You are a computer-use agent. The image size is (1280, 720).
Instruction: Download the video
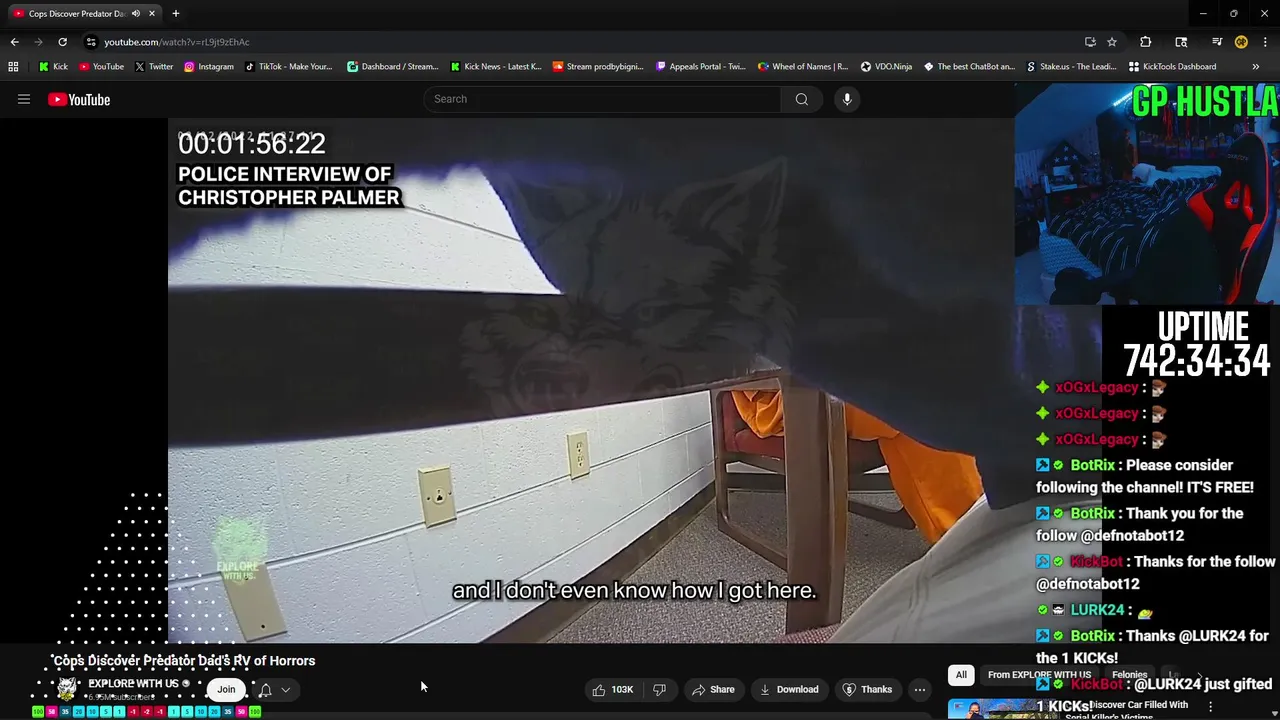tap(788, 689)
